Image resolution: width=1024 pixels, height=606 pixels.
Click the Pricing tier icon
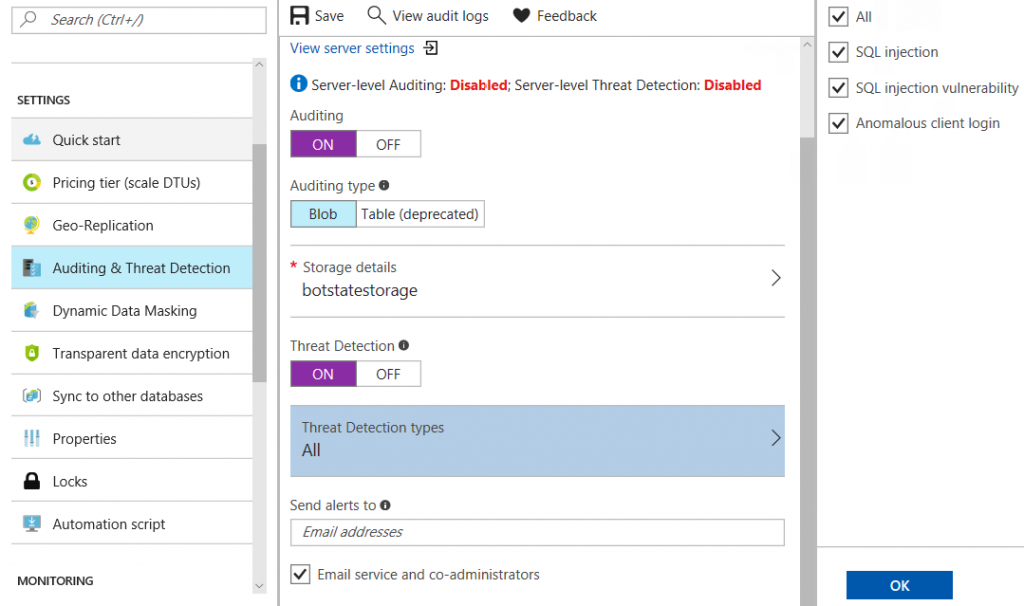pyautogui.click(x=32, y=183)
